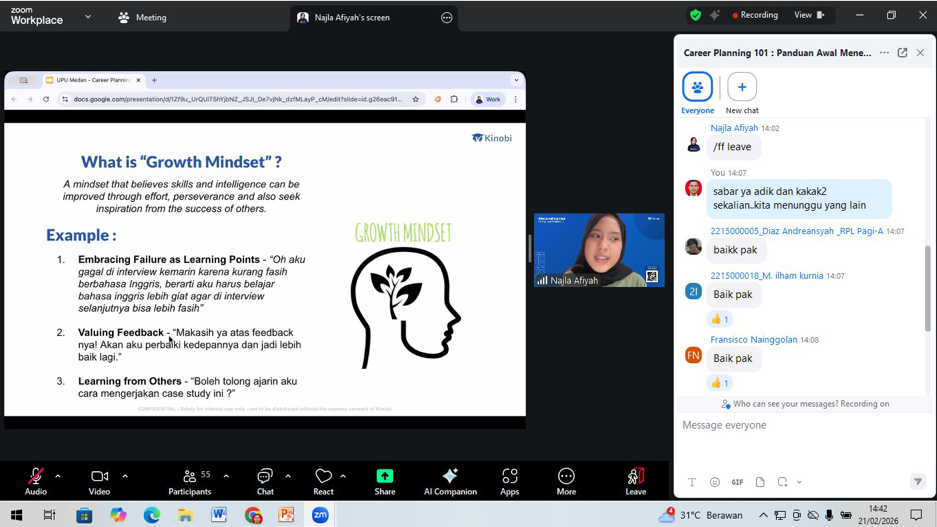Open the Participants panel
This screenshot has width=937, height=527.
click(x=189, y=481)
